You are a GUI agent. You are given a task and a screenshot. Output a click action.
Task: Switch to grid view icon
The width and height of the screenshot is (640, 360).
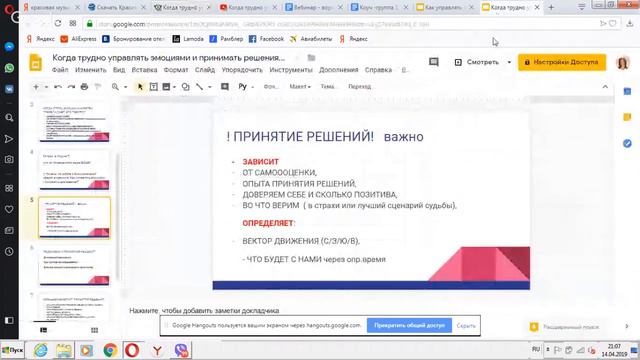95,330
